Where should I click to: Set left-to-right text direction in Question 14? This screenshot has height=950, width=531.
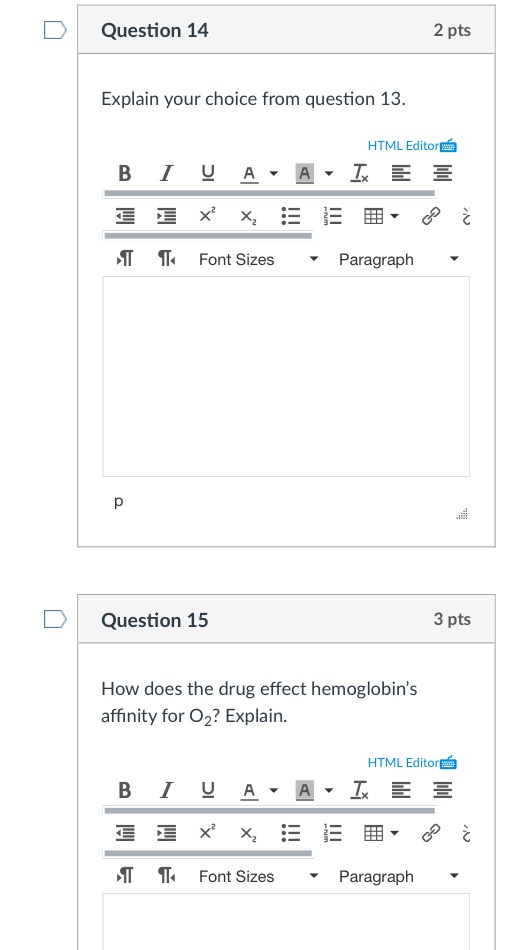tap(124, 259)
